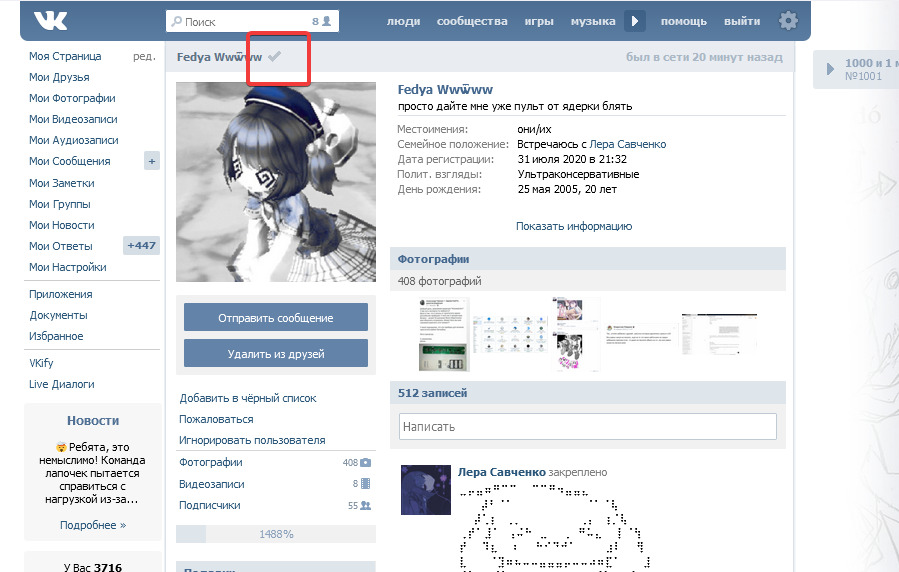
Task: Open Видеозаписи link under profile actions
Action: coord(212,484)
